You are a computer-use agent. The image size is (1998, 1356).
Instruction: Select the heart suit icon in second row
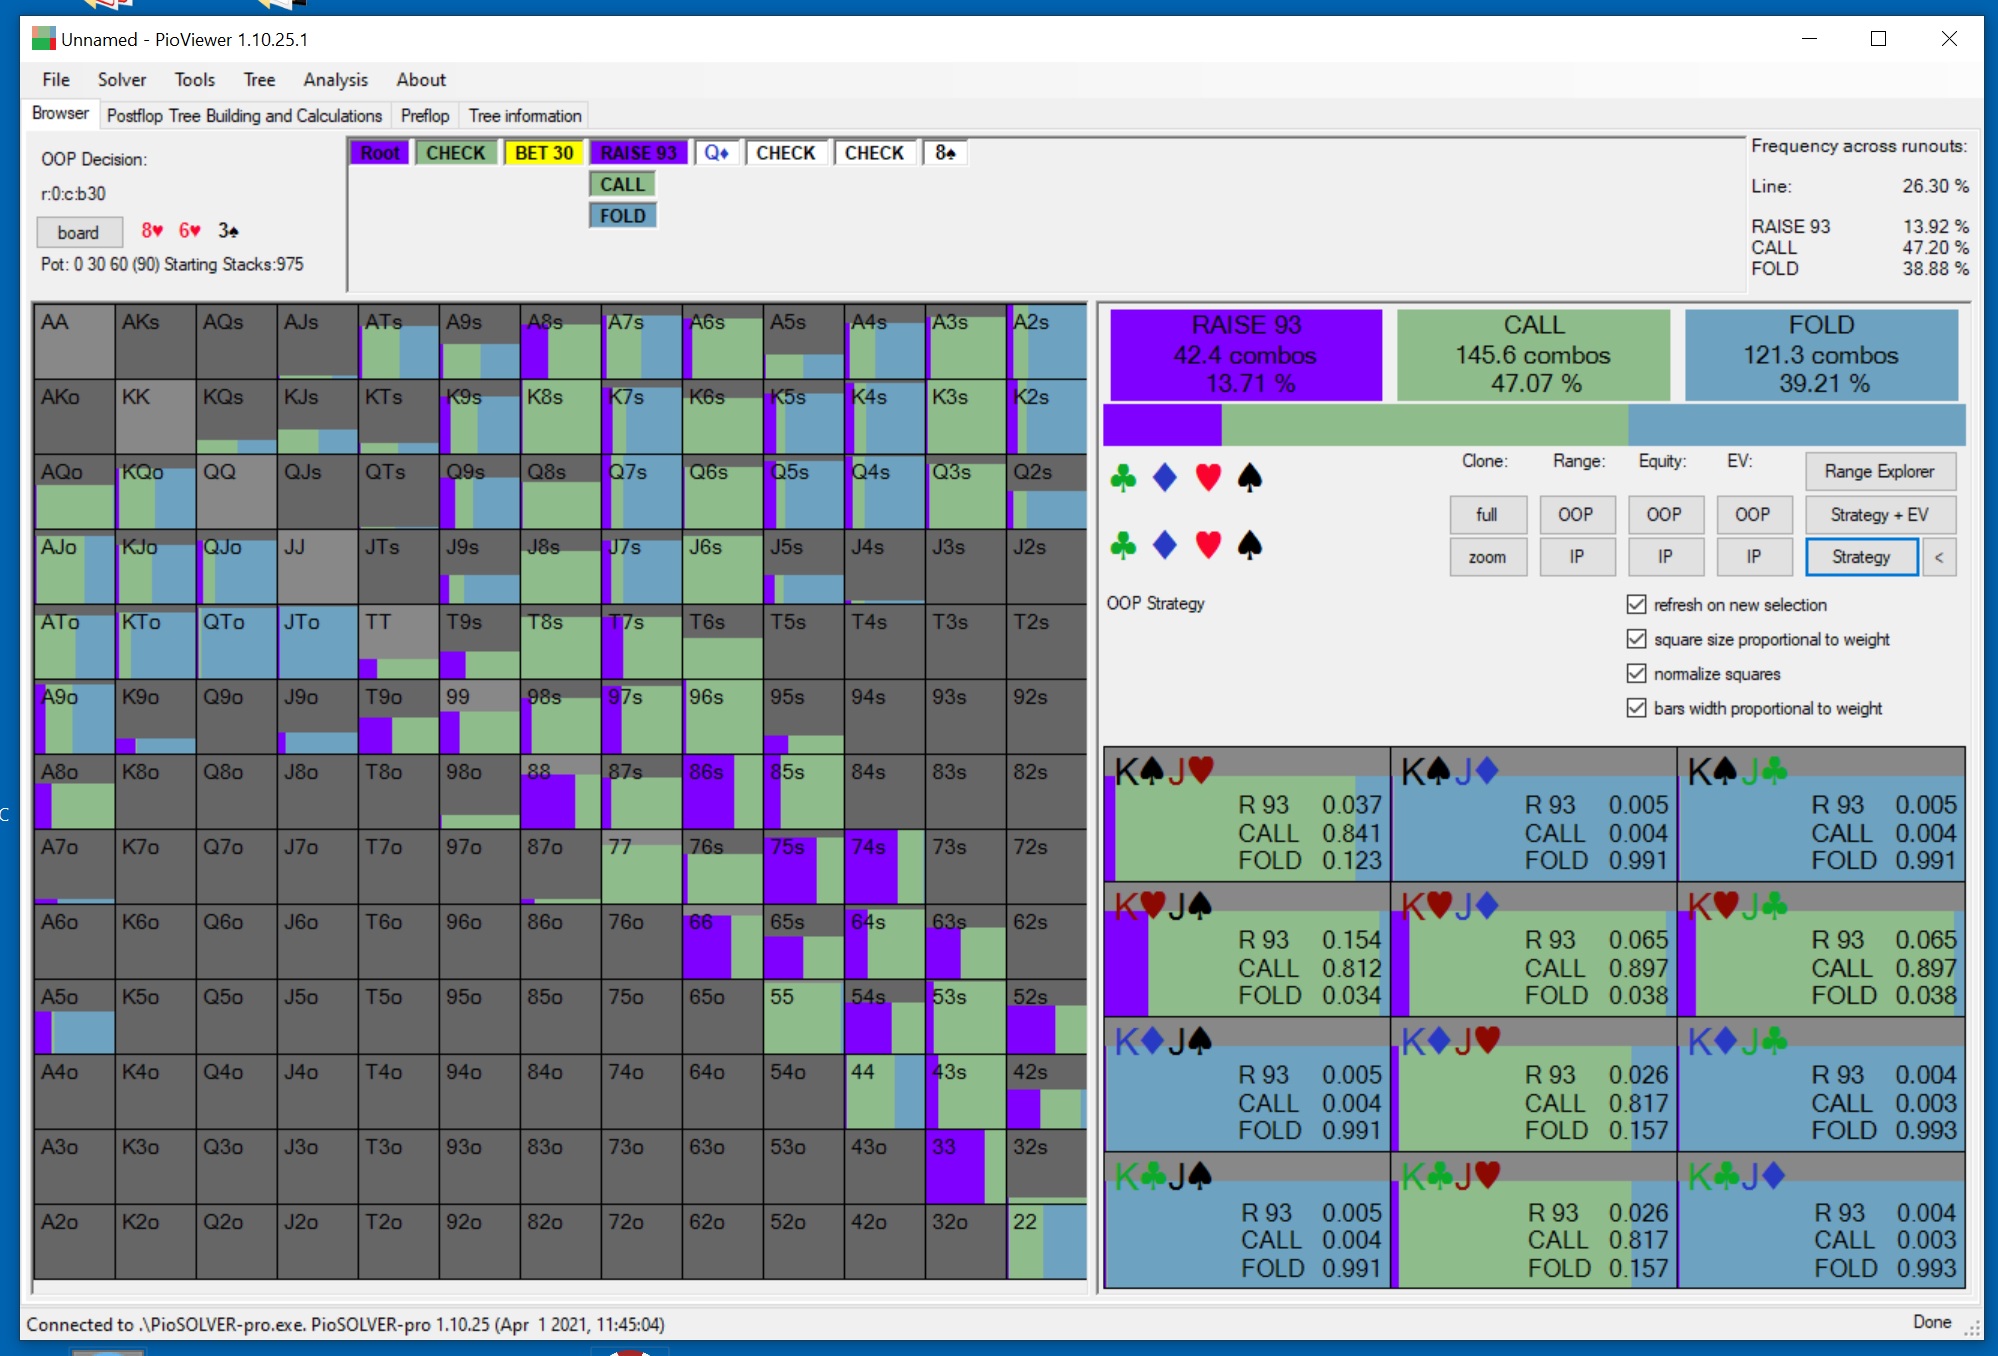pos(1208,545)
